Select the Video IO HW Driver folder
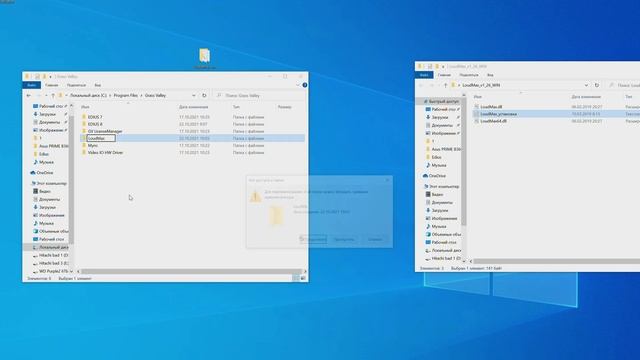The height and width of the screenshot is (360, 640). pyautogui.click(x=105, y=153)
